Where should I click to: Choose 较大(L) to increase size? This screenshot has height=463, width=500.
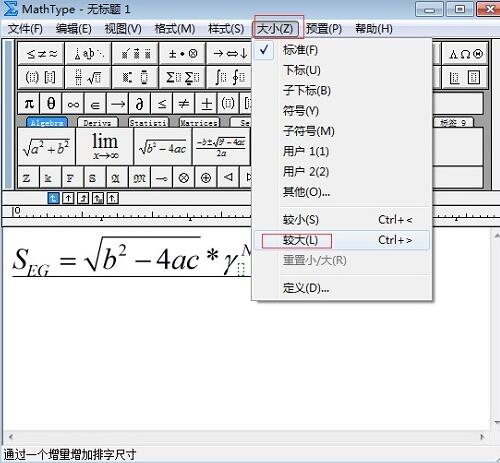pyautogui.click(x=342, y=240)
